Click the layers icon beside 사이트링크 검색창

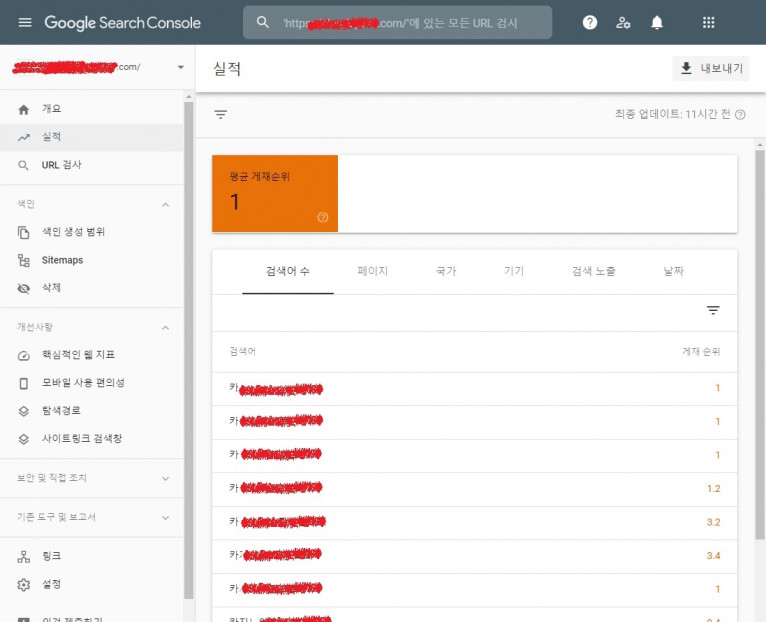pos(23,439)
